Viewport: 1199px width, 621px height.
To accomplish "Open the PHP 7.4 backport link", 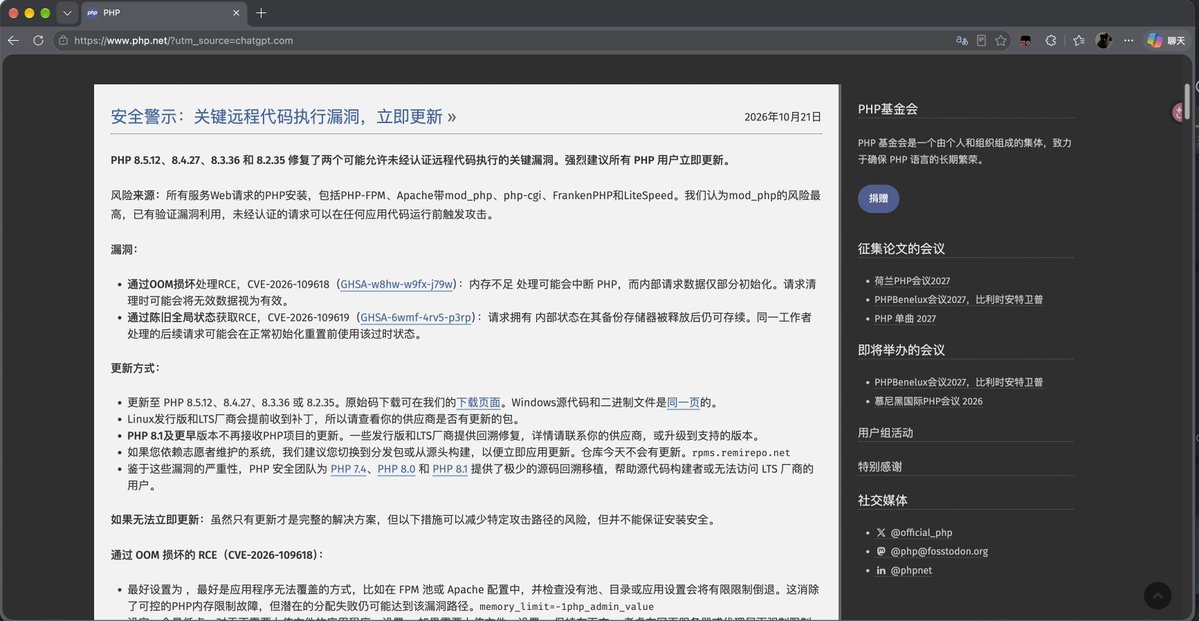I will pos(349,469).
